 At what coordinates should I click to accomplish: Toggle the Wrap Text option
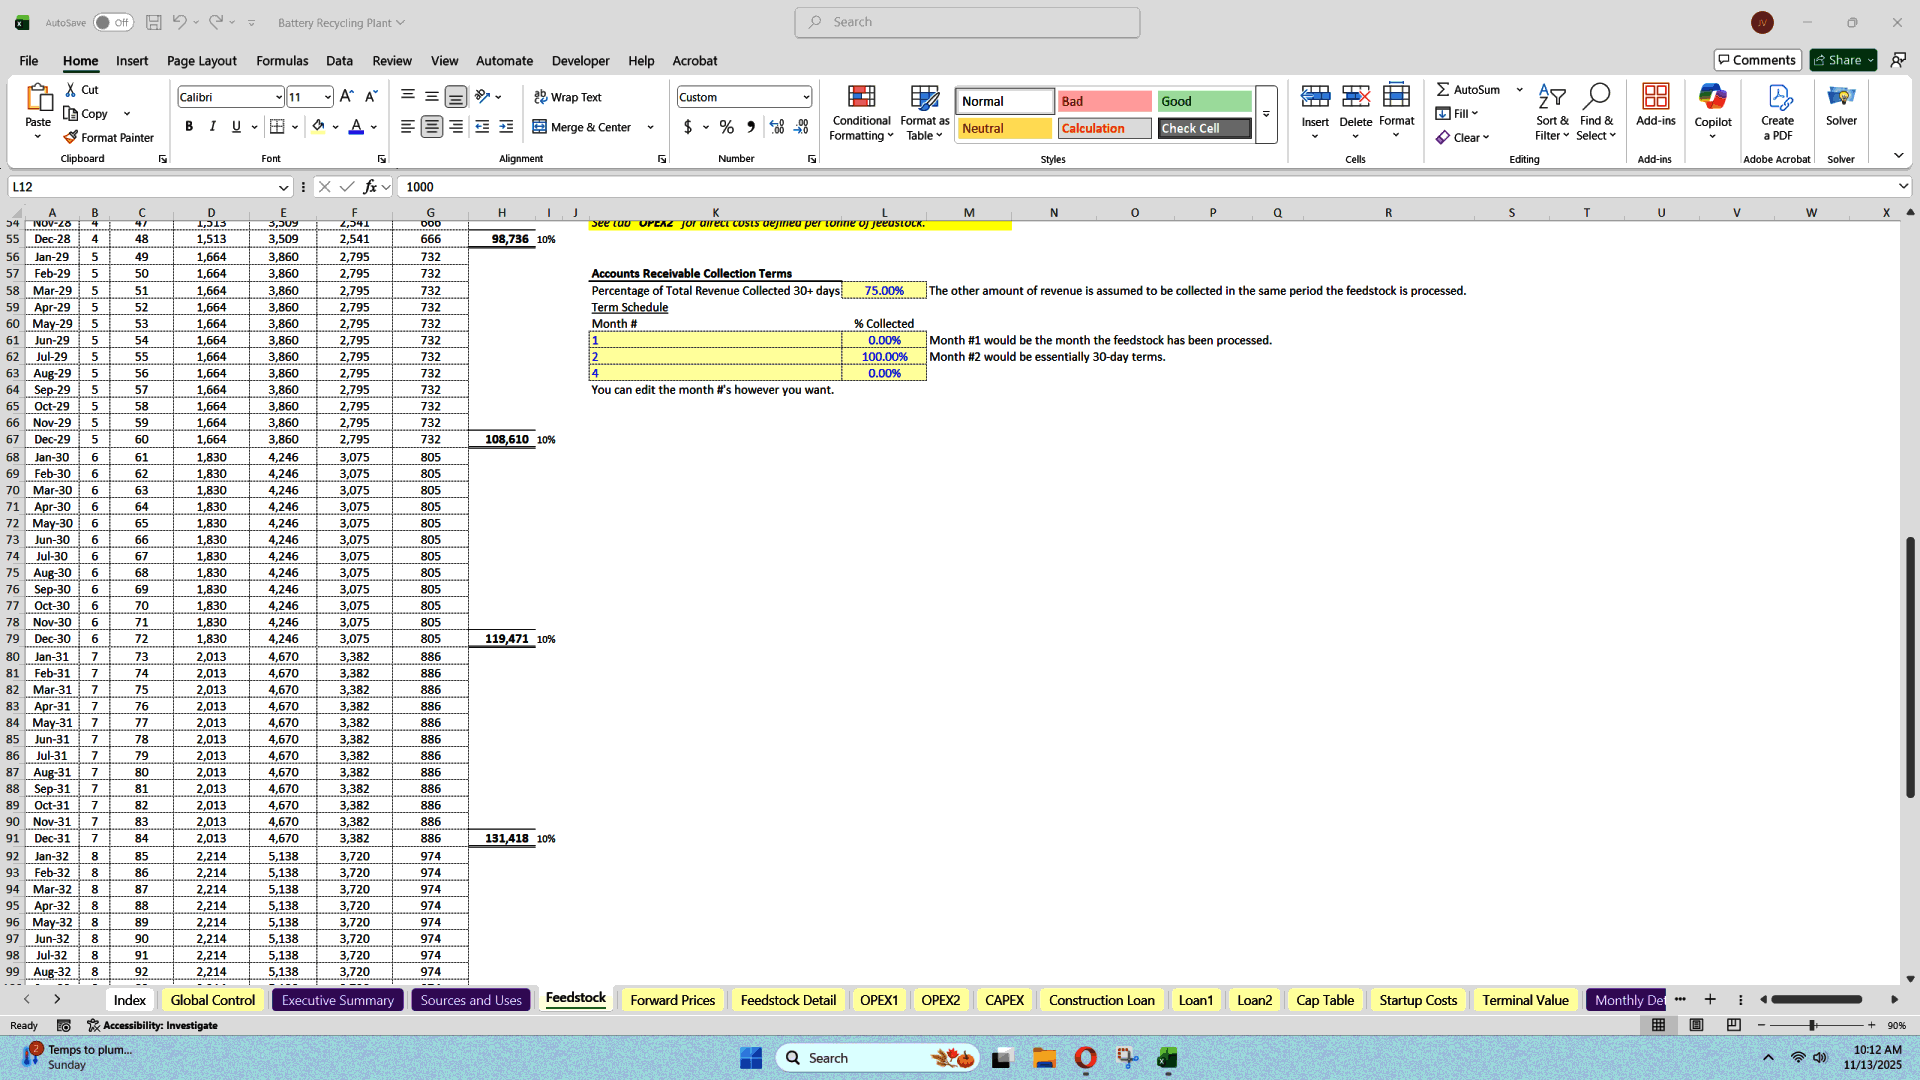coord(567,96)
